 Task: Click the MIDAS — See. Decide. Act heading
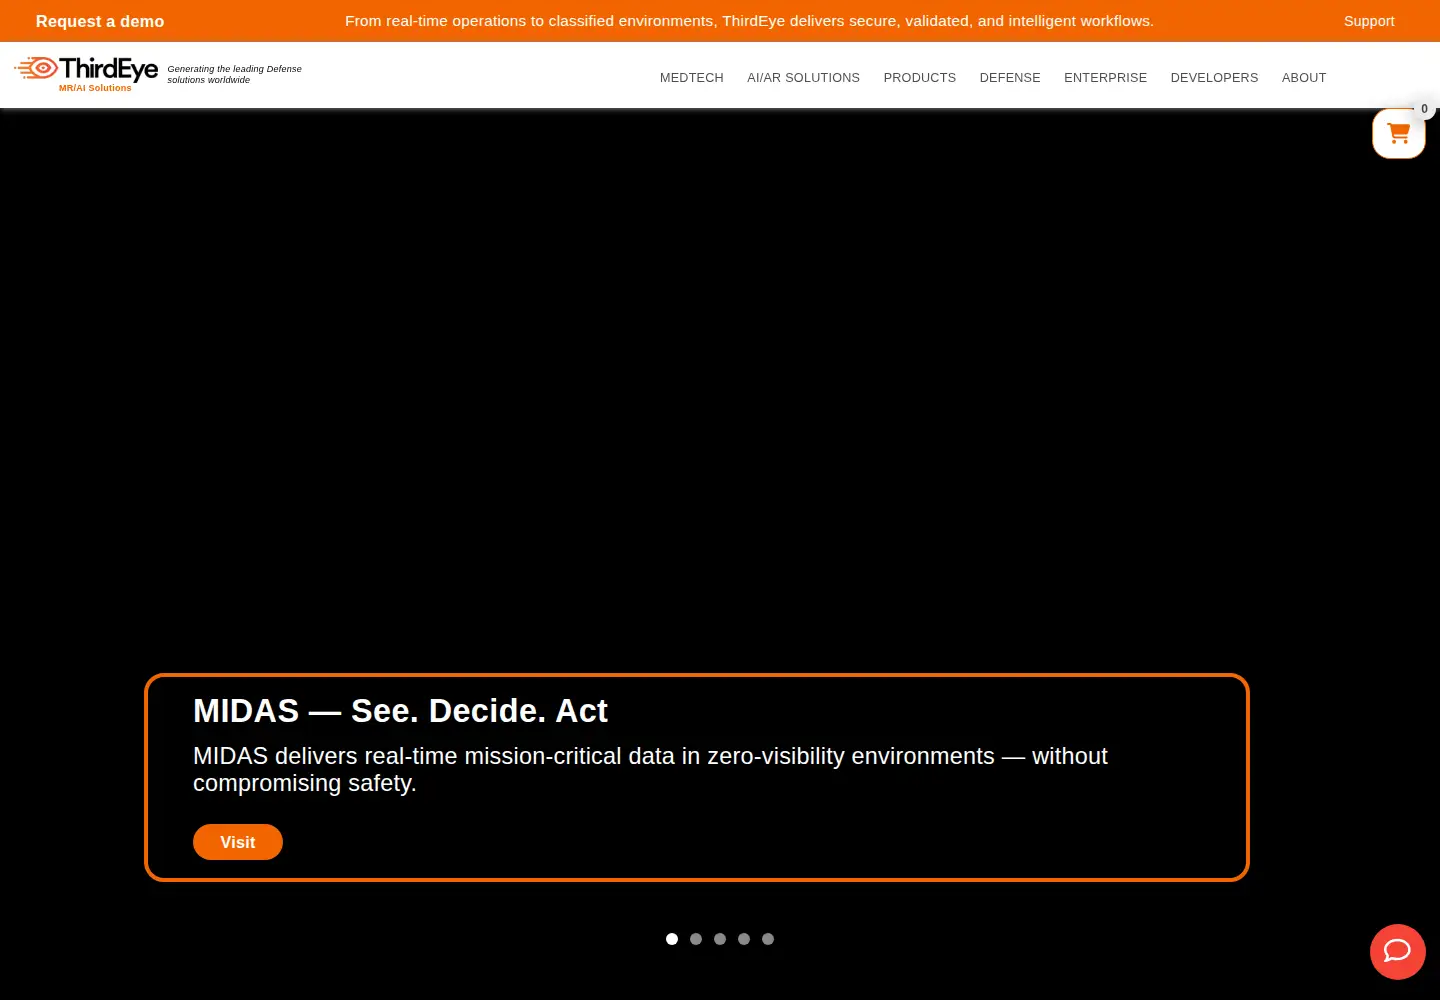[400, 711]
